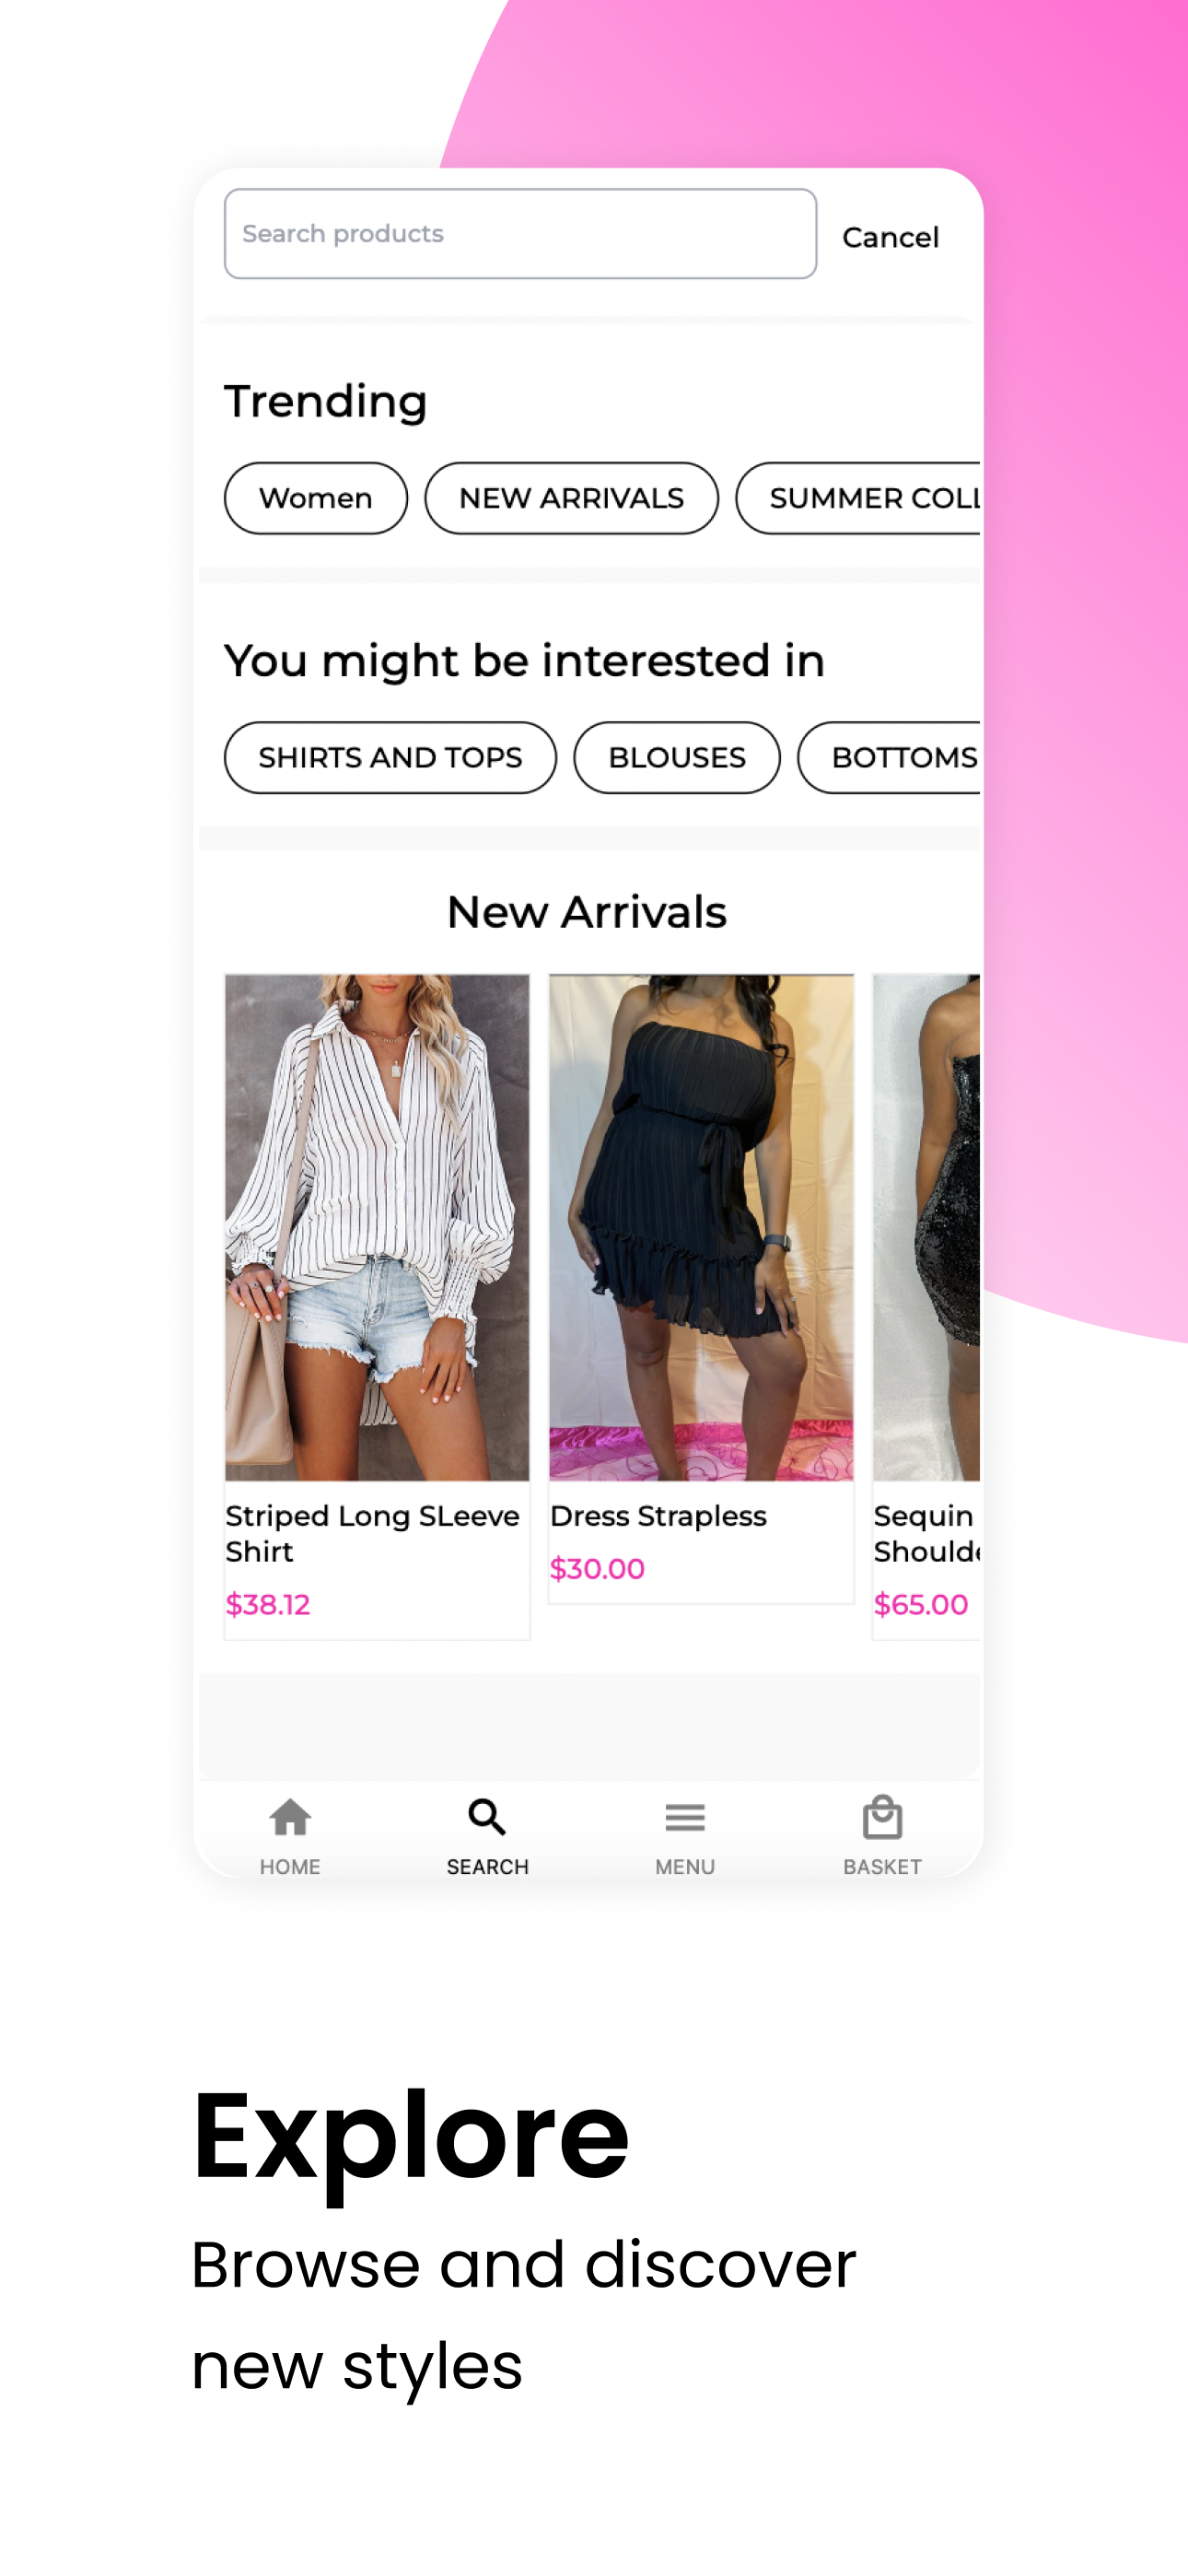View the Sequin dress product photo
The image size is (1188, 2576).
tap(927, 1227)
